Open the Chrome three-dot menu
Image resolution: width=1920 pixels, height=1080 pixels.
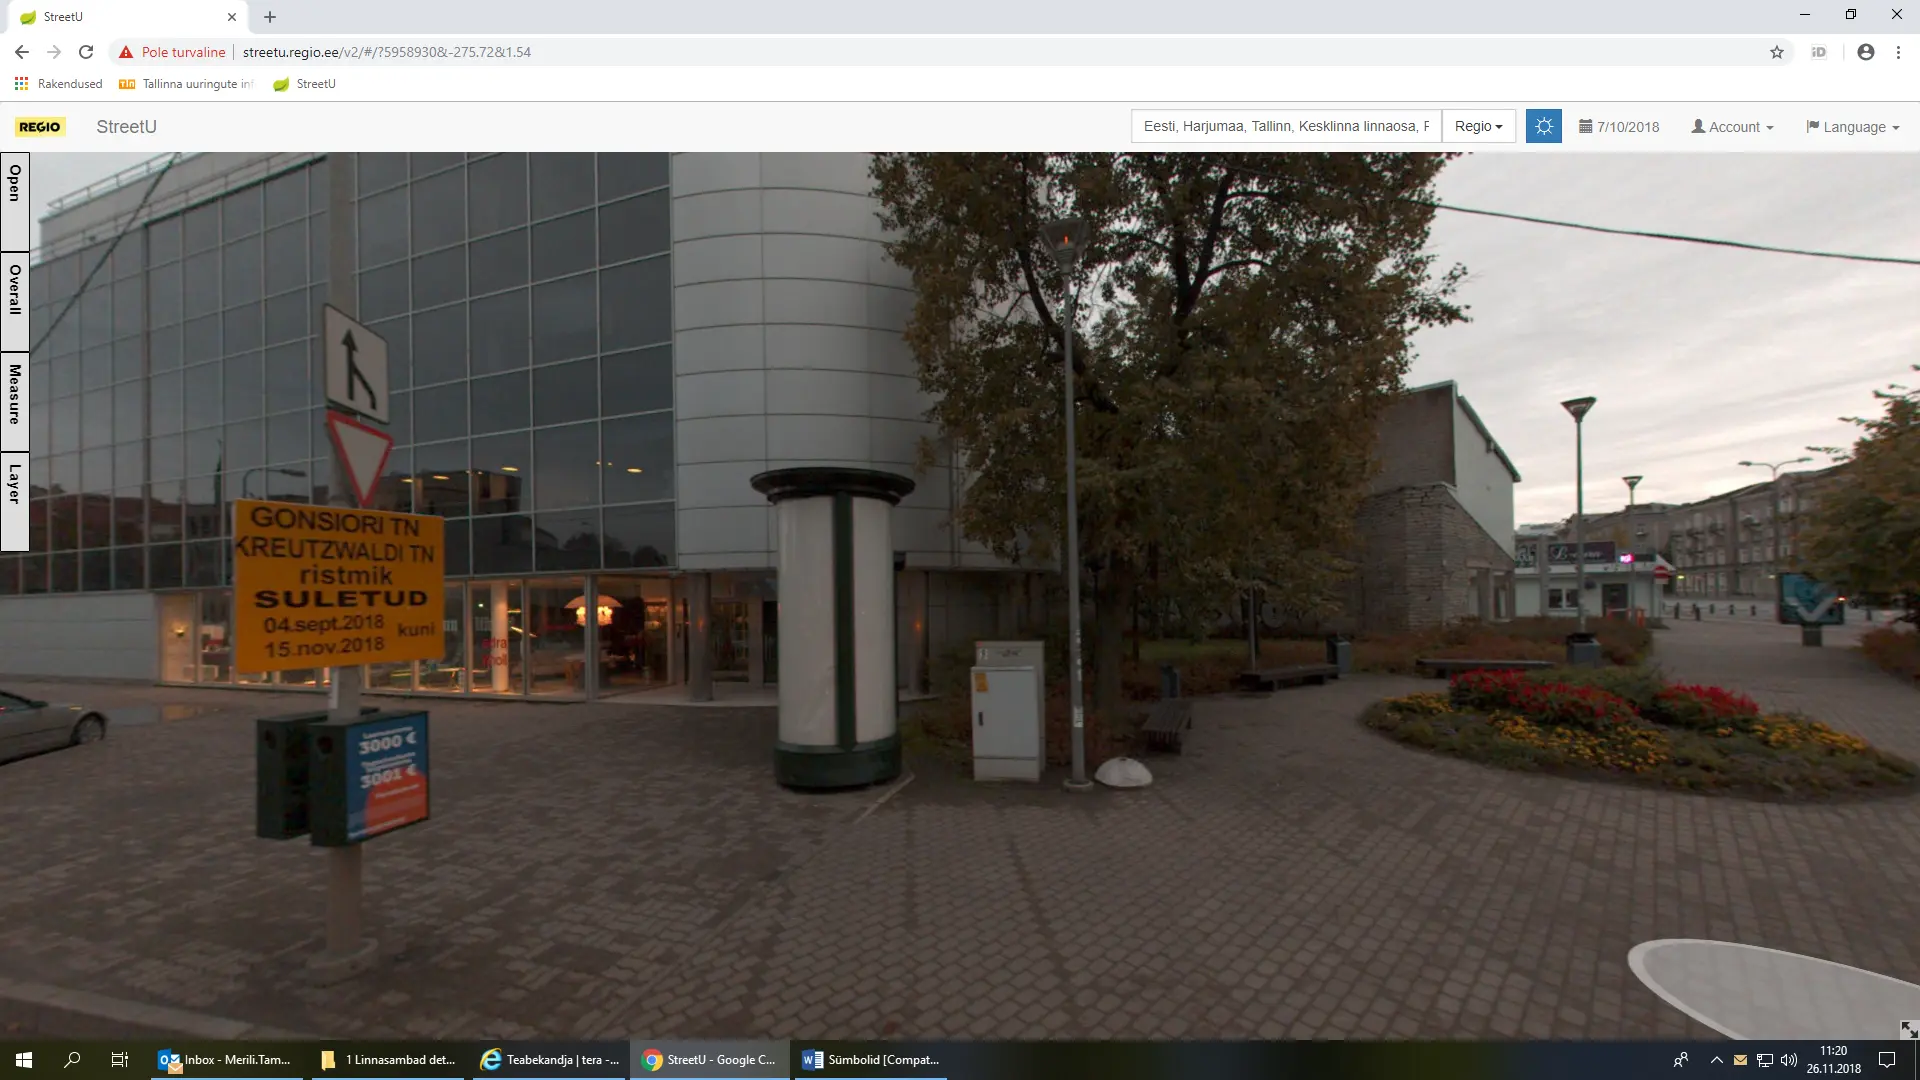[x=1898, y=52]
